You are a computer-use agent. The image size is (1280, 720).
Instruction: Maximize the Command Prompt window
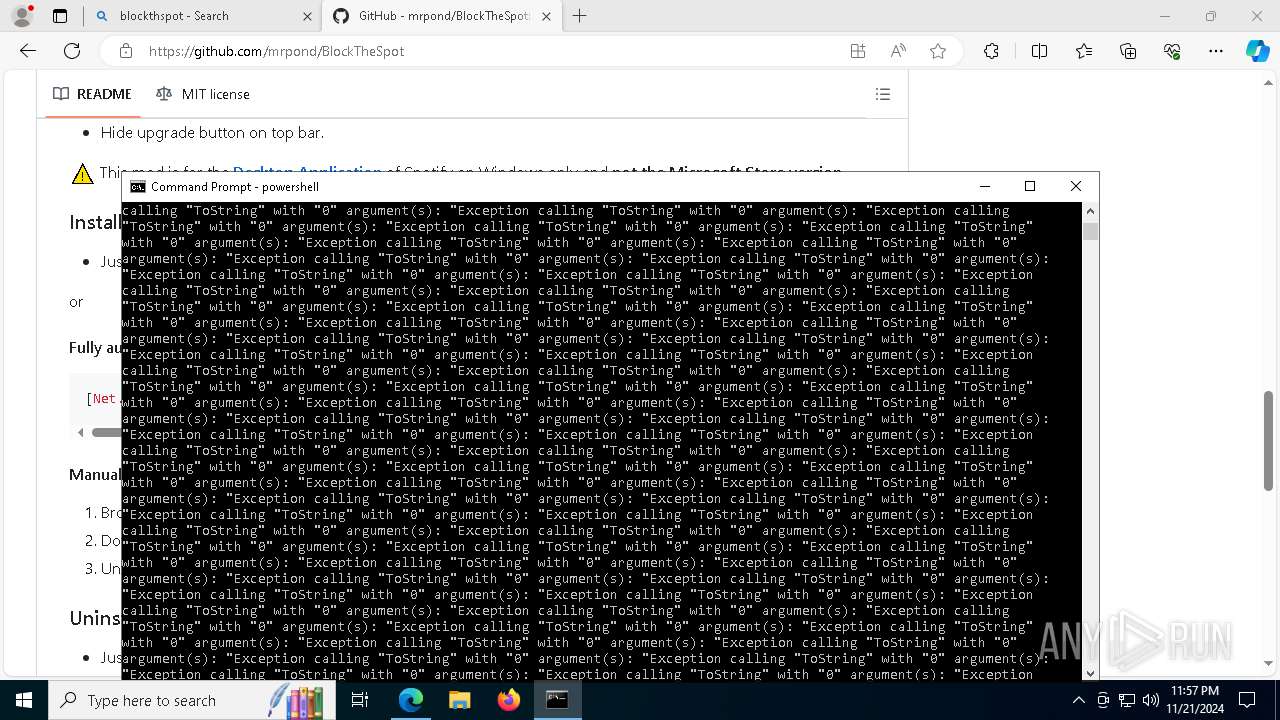pos(1030,186)
